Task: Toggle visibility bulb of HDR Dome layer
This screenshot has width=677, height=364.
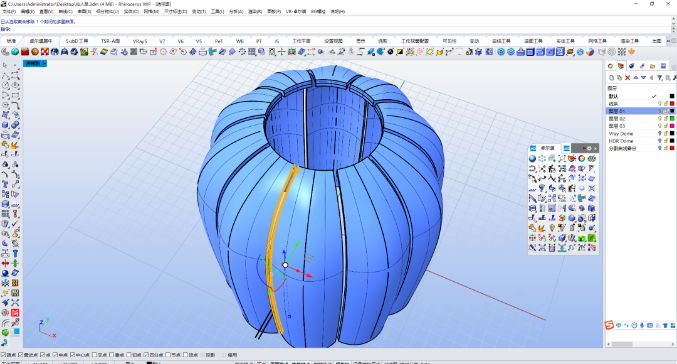Action: coord(660,141)
